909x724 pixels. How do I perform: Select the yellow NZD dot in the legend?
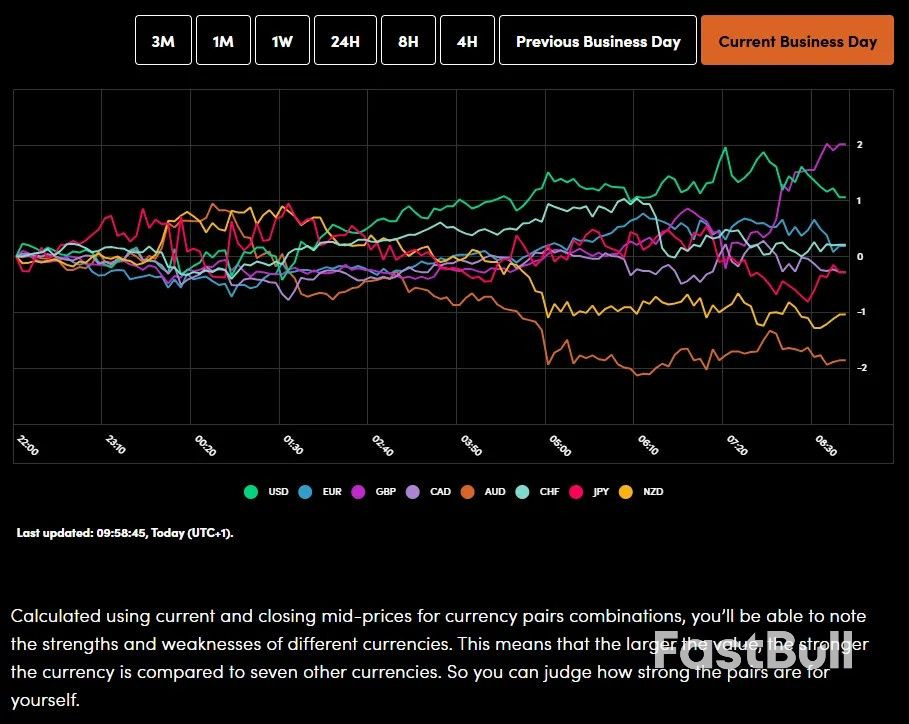[626, 491]
